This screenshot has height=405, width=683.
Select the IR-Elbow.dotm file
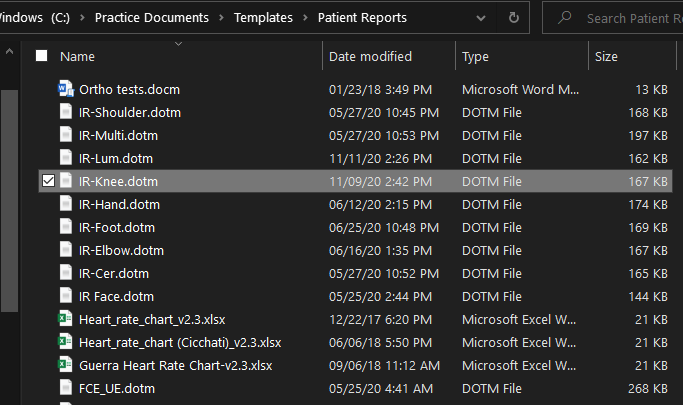pos(121,250)
